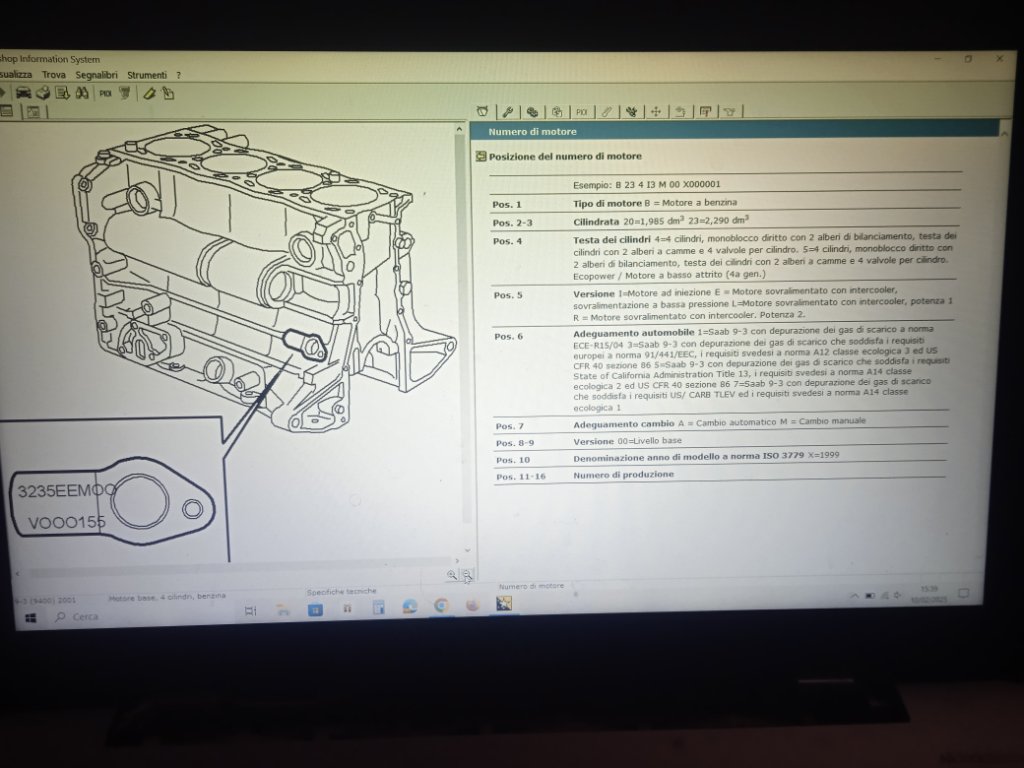The width and height of the screenshot is (1024, 768).
Task: Click the list view icon under the toolbar
Action: click(7, 111)
